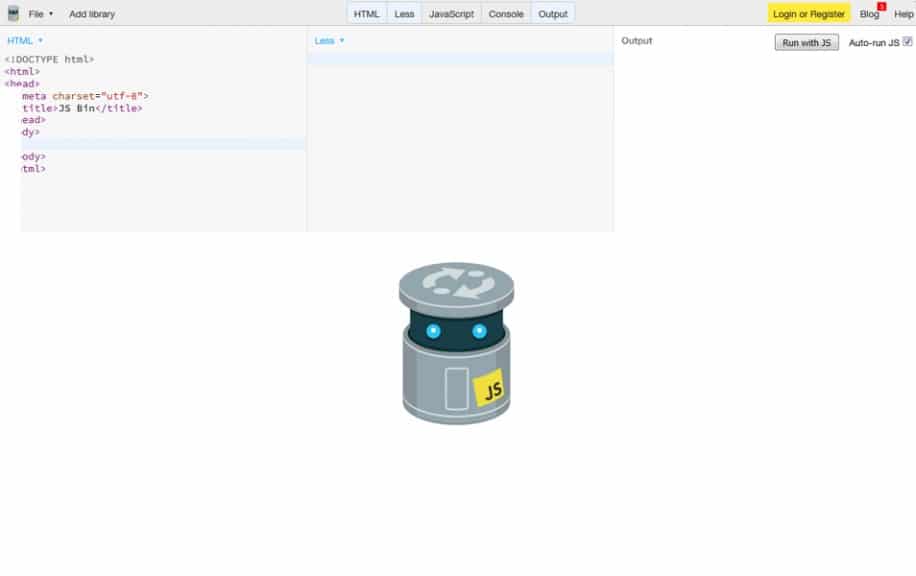
Task: Click the Login or Register button
Action: 807,13
